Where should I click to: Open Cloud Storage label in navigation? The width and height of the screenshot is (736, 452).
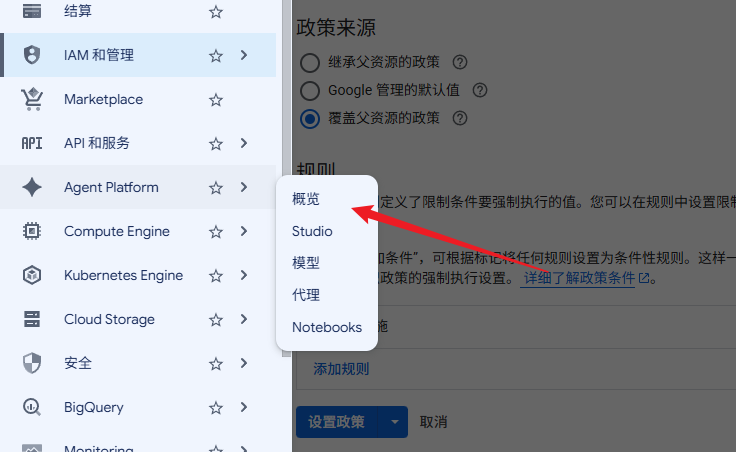tap(109, 319)
